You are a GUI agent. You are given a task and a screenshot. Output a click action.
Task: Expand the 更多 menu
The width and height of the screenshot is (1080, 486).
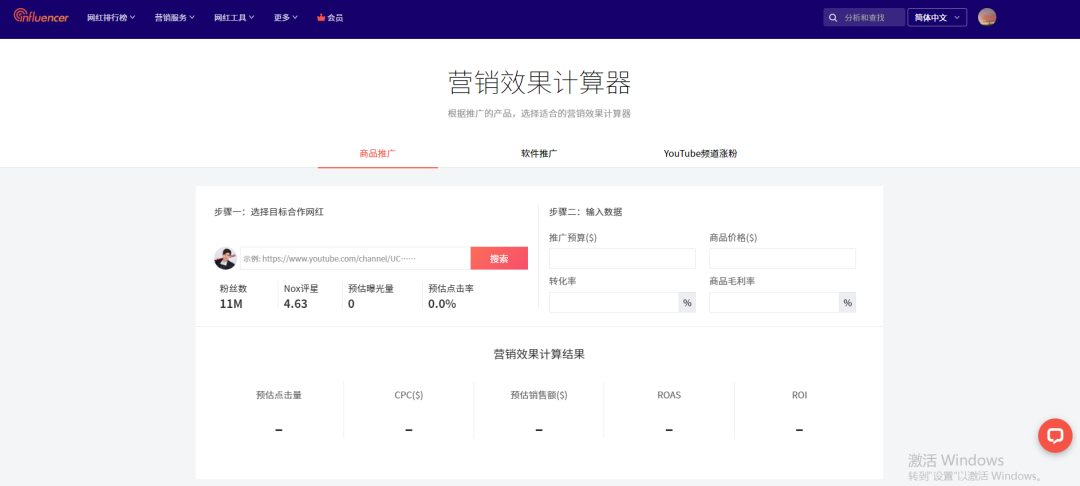click(x=286, y=18)
